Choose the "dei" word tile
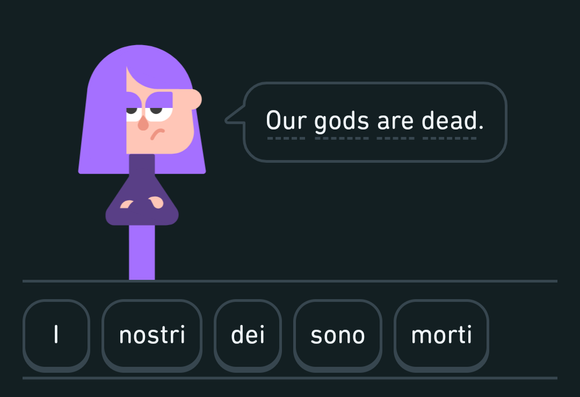Viewport: 580px width, 397px height. click(x=248, y=335)
